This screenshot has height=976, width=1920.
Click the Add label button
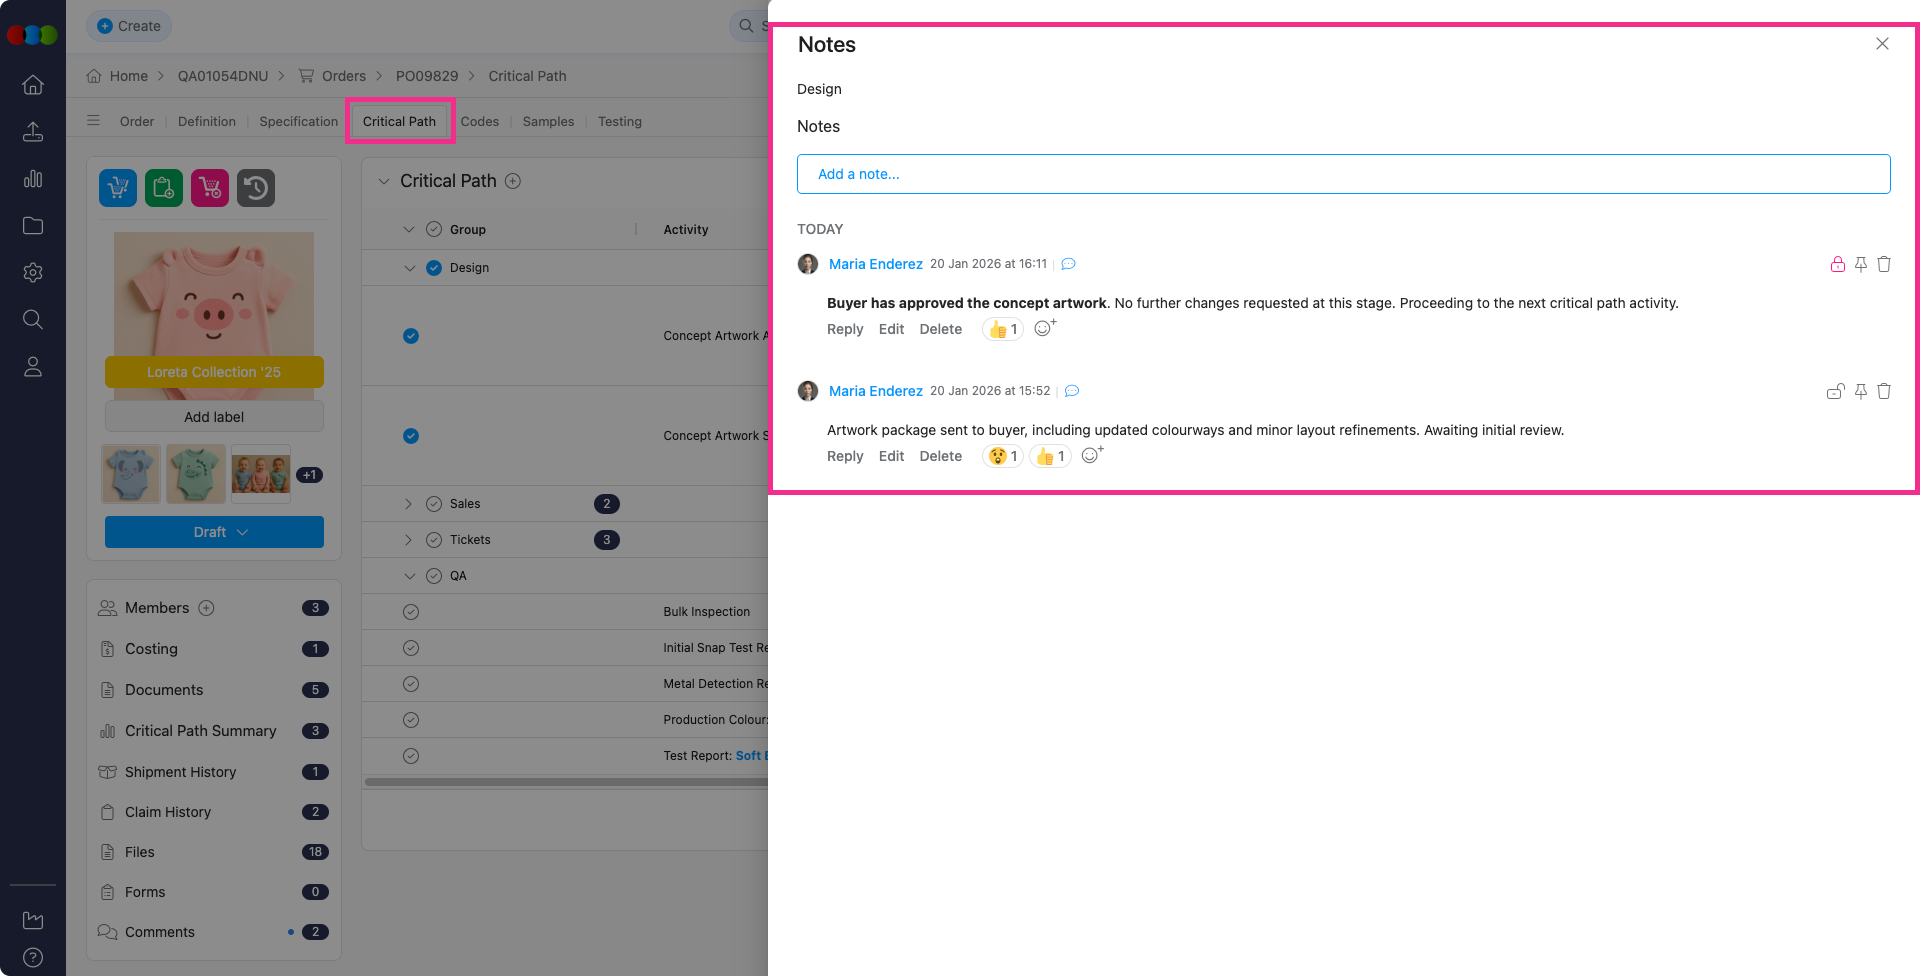pos(214,417)
